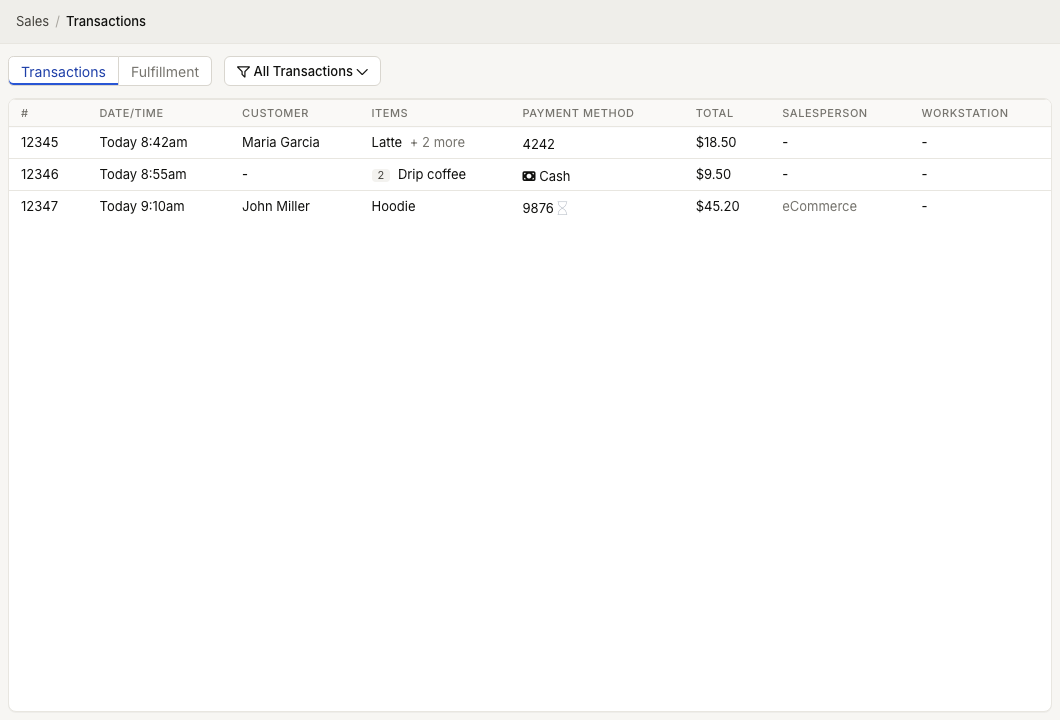The image size is (1060, 720).
Task: Click the hourglass pending icon next to 9876
Action: (562, 208)
